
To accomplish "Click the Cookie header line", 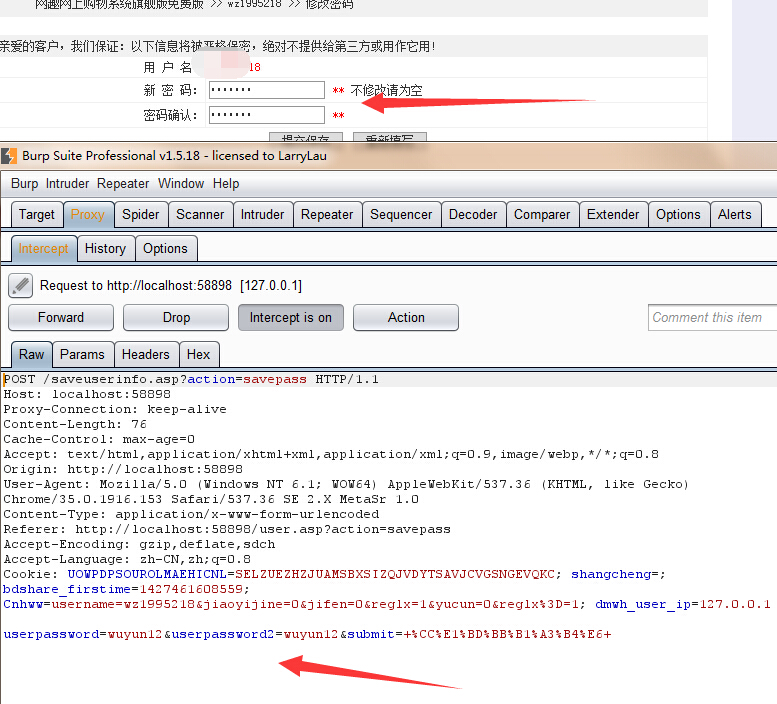I will click(x=334, y=574).
